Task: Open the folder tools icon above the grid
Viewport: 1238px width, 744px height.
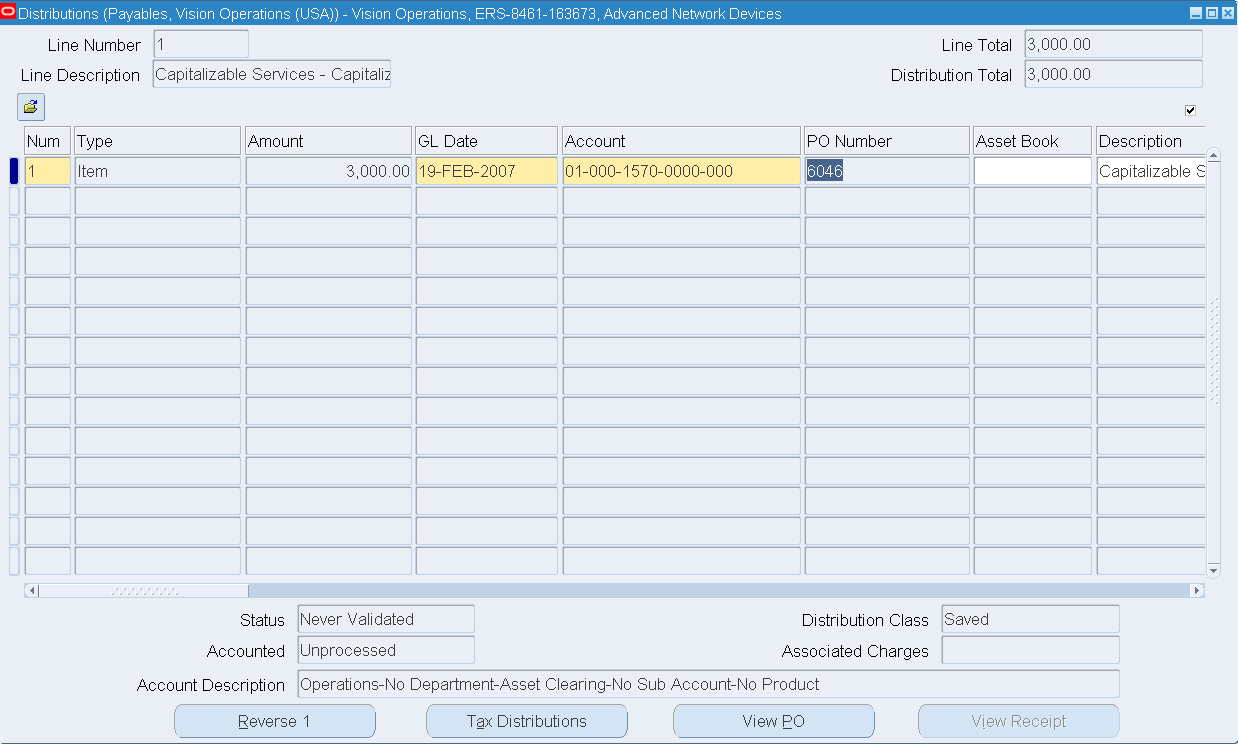Action: click(31, 106)
